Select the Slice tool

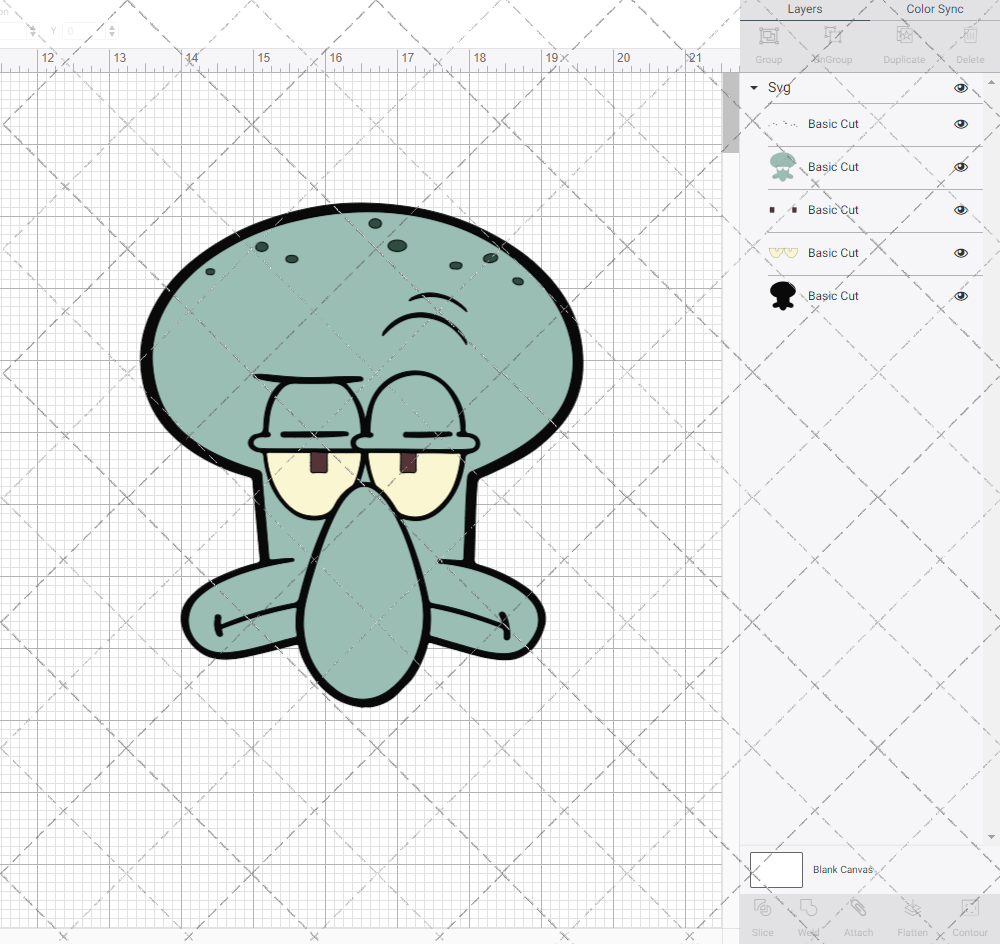pyautogui.click(x=762, y=908)
